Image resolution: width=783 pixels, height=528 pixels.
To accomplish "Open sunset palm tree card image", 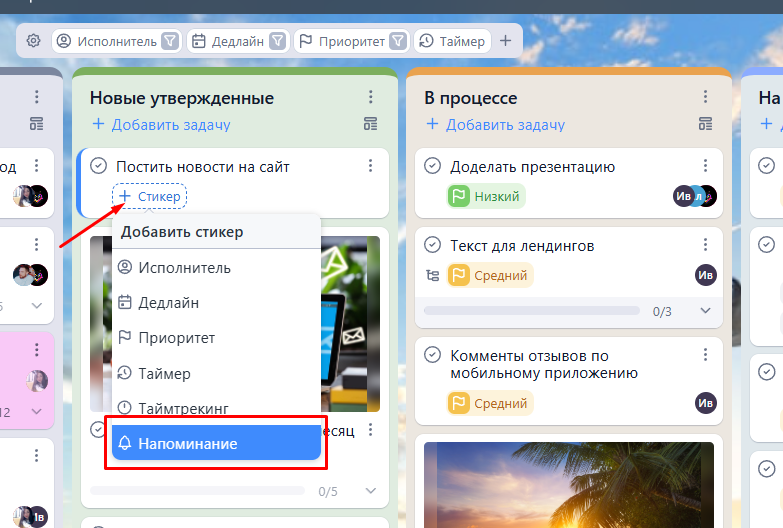I will 569,485.
